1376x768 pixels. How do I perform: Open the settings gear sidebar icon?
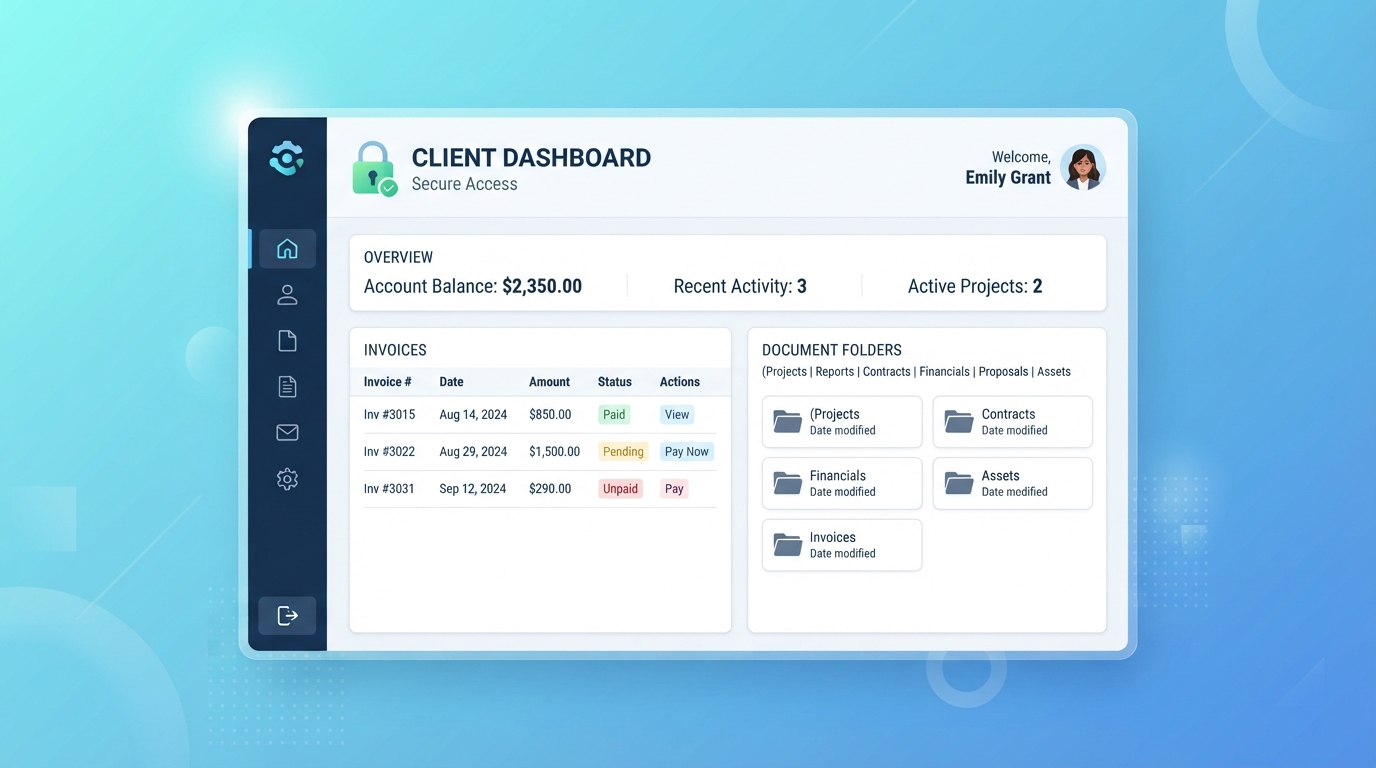[x=287, y=479]
